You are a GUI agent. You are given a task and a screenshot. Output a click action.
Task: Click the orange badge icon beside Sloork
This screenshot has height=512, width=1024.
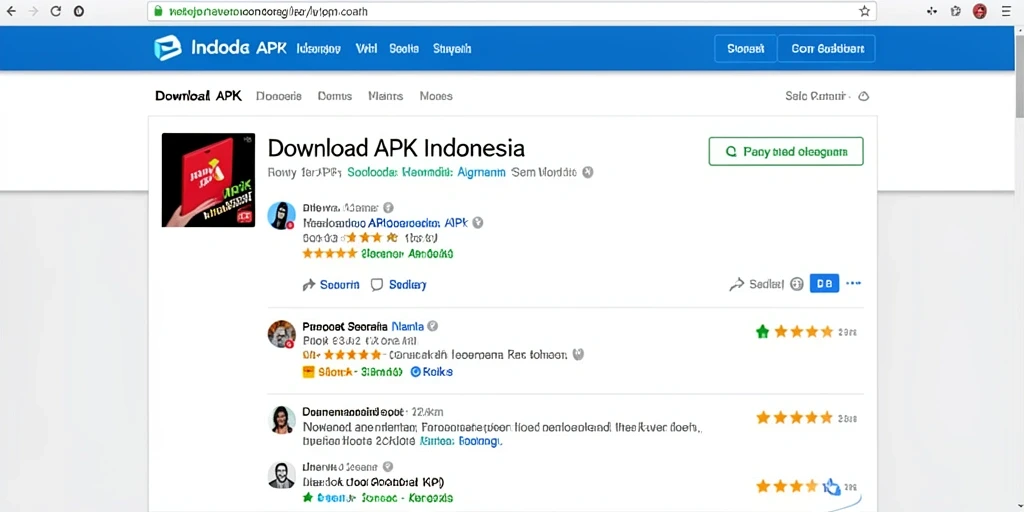pos(309,372)
